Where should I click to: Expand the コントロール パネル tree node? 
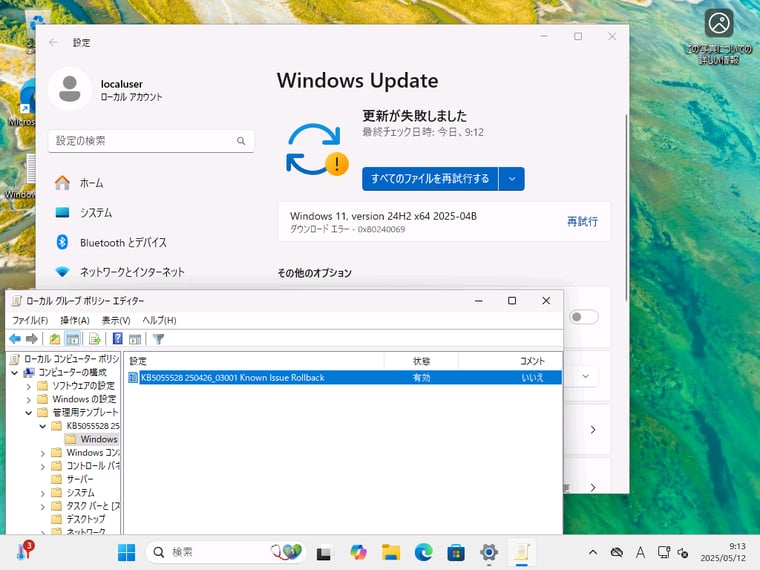[x=43, y=466]
